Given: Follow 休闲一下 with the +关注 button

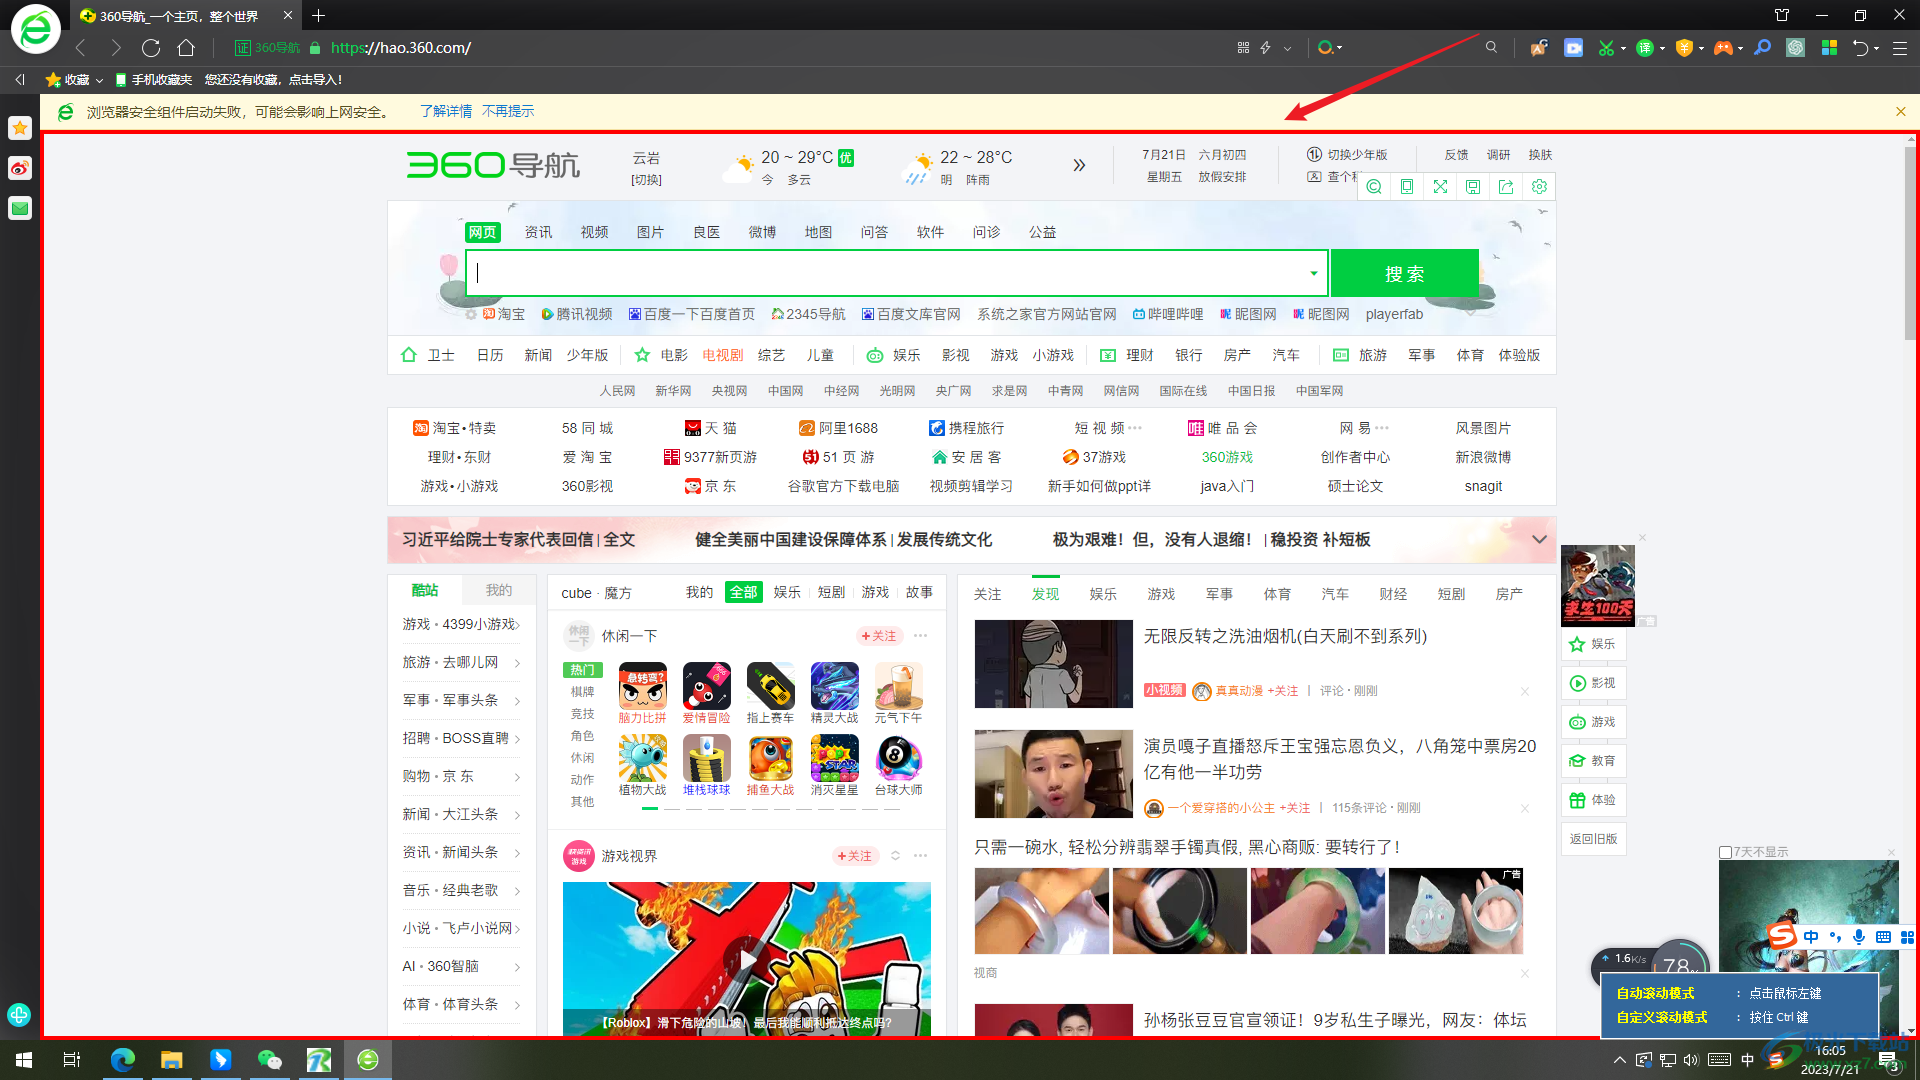Looking at the screenshot, I should [879, 636].
